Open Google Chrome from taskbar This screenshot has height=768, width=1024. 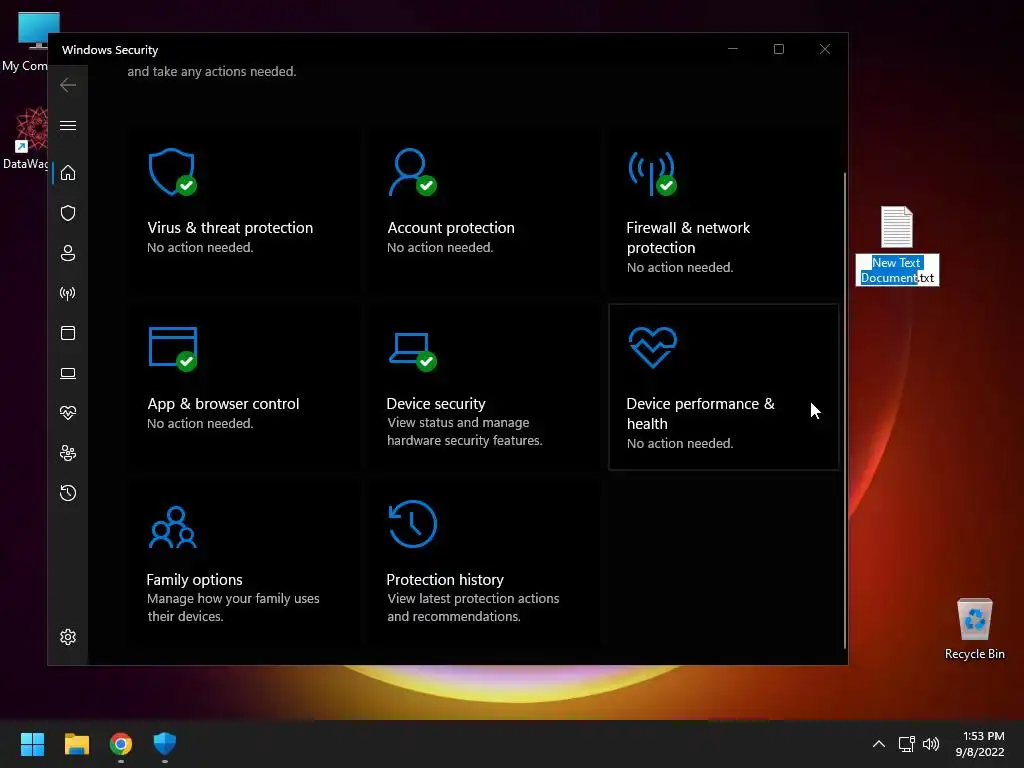click(x=121, y=744)
